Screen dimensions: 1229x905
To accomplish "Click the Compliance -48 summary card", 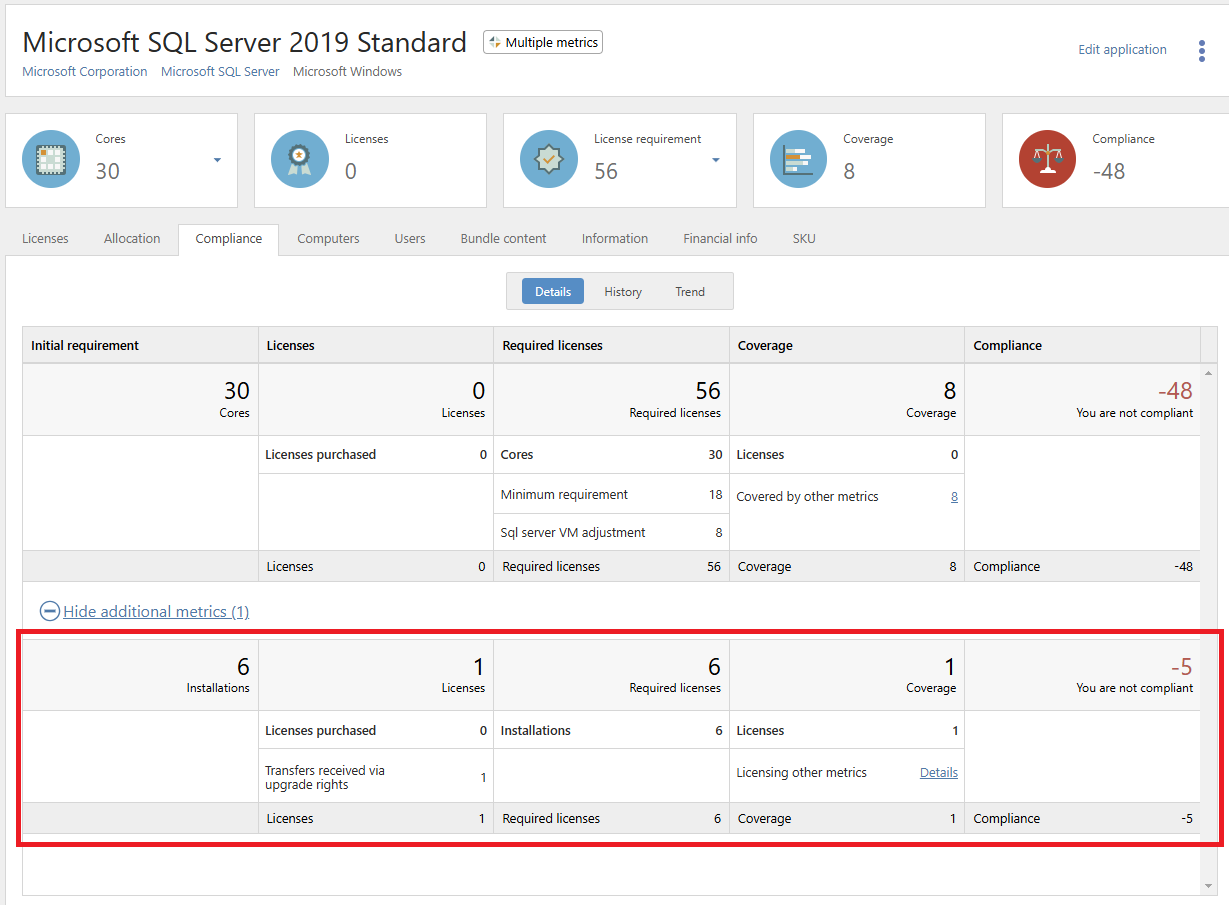I will click(1116, 160).
